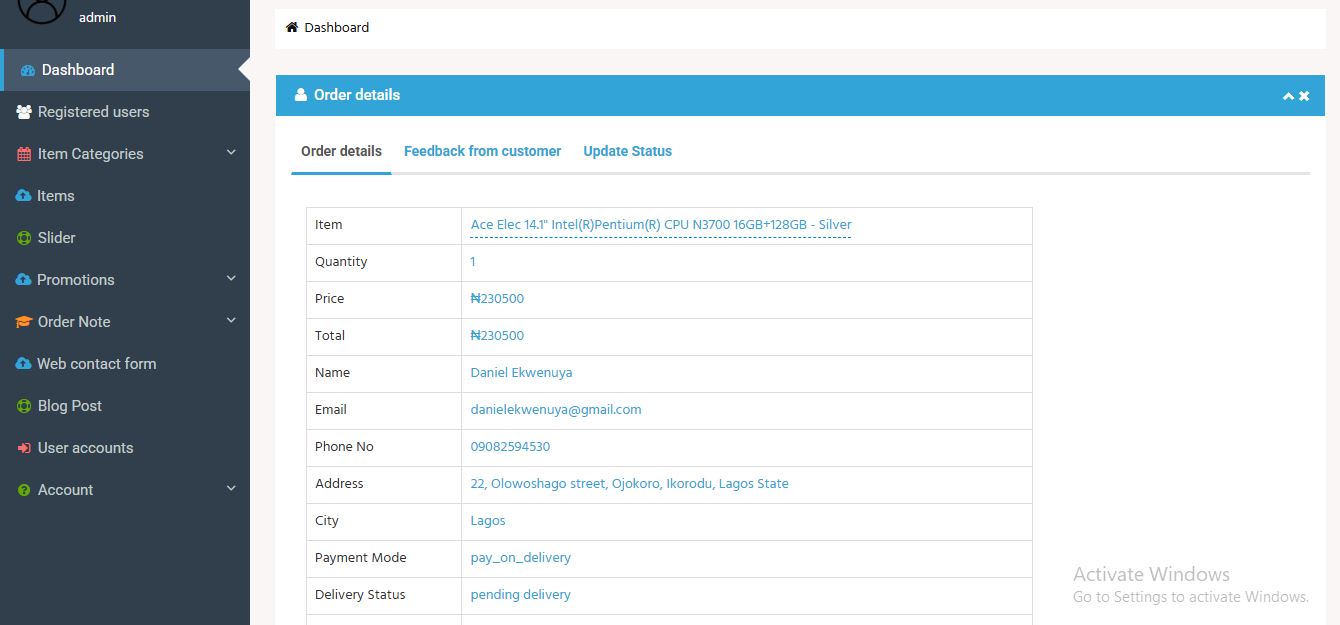Click email danielekwenuya@gmail.com
Image resolution: width=1340 pixels, height=625 pixels.
click(556, 410)
